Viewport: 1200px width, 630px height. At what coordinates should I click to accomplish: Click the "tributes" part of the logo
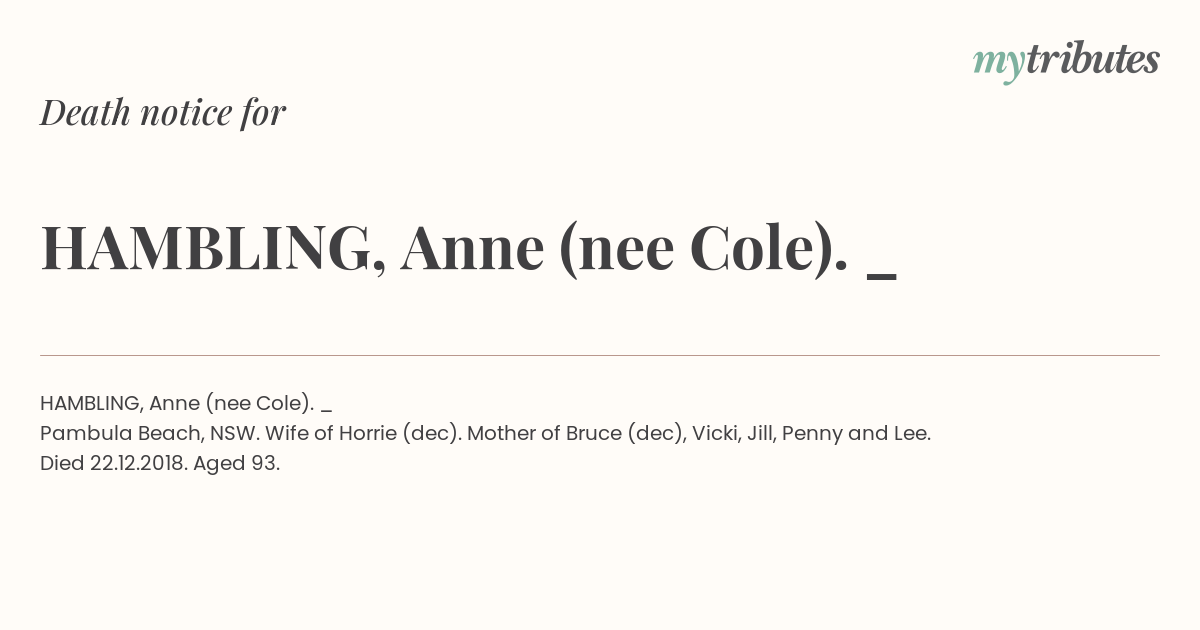[x=1092, y=60]
